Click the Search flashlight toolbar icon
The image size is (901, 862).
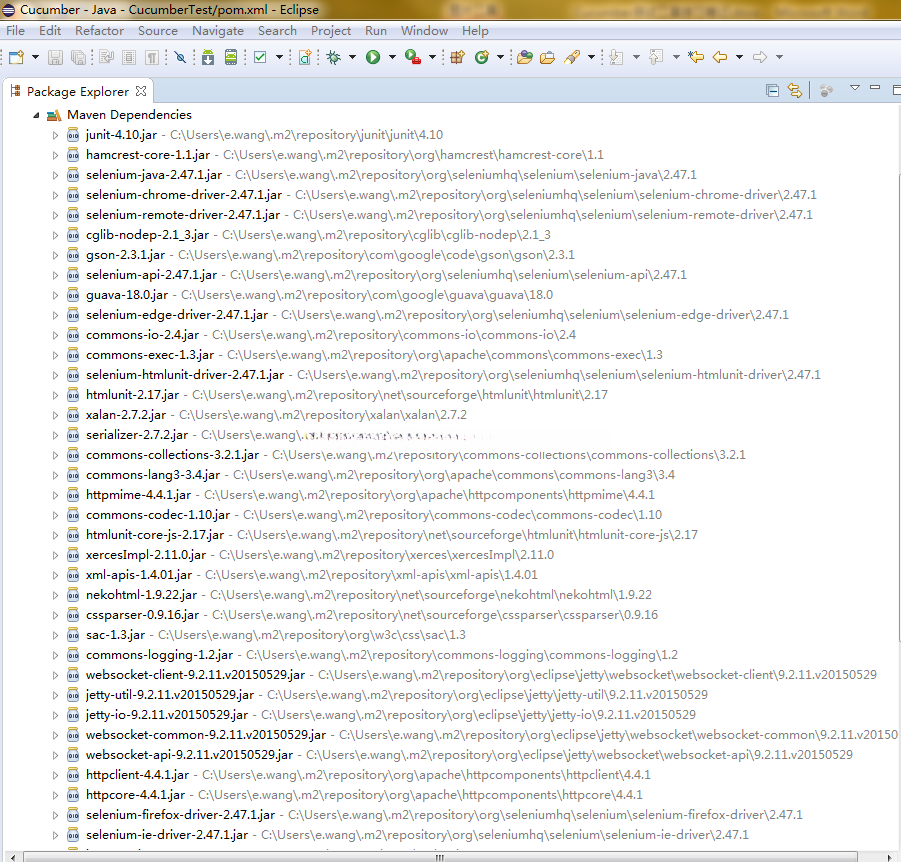point(572,57)
